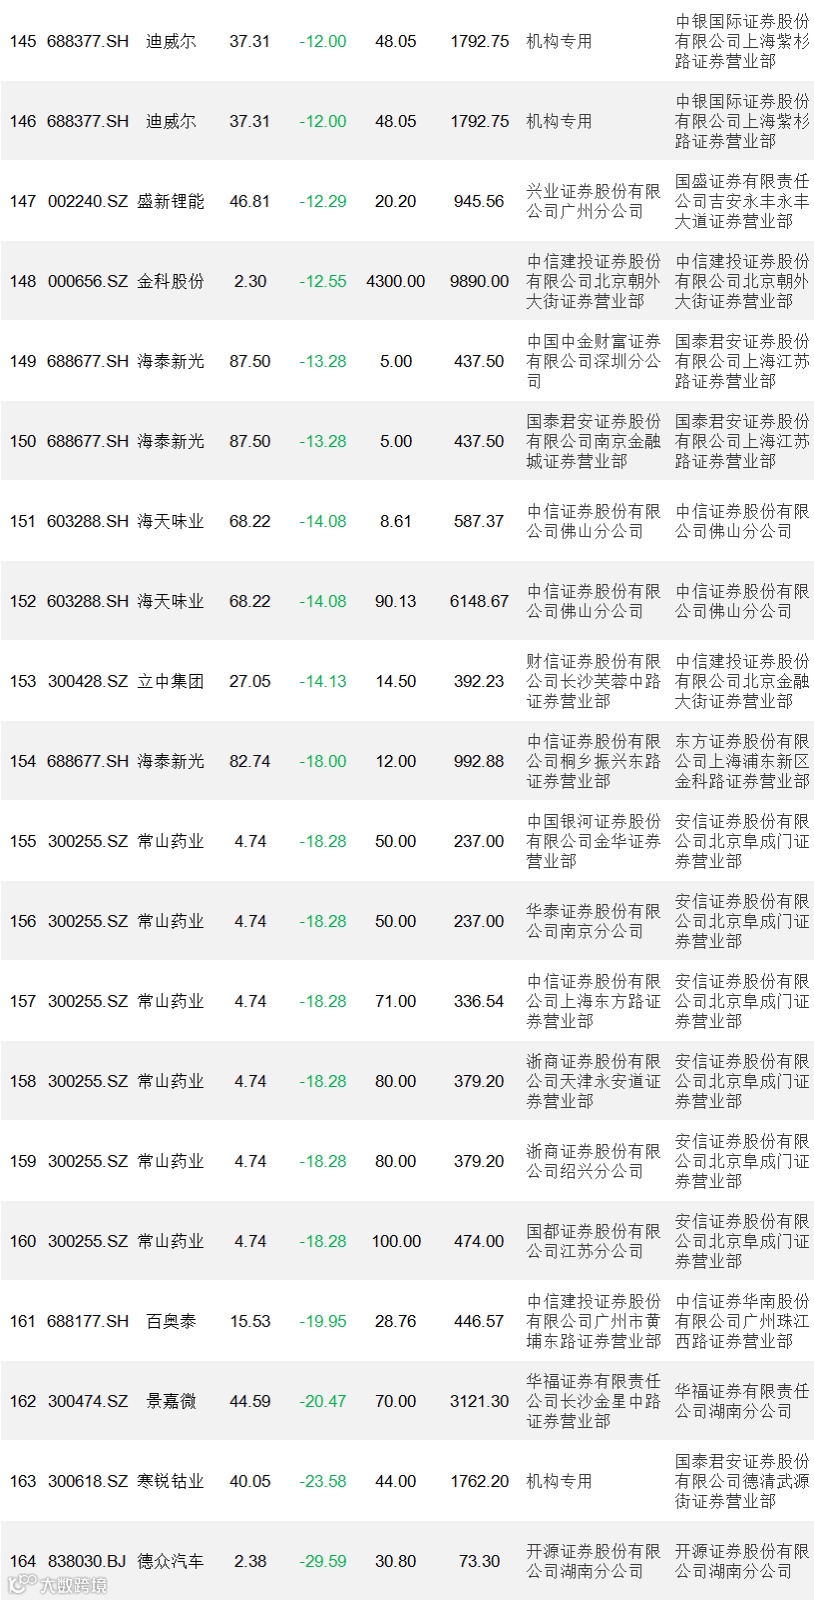Select price 46.81 in row 147
814x1601 pixels.
pyautogui.click(x=250, y=201)
